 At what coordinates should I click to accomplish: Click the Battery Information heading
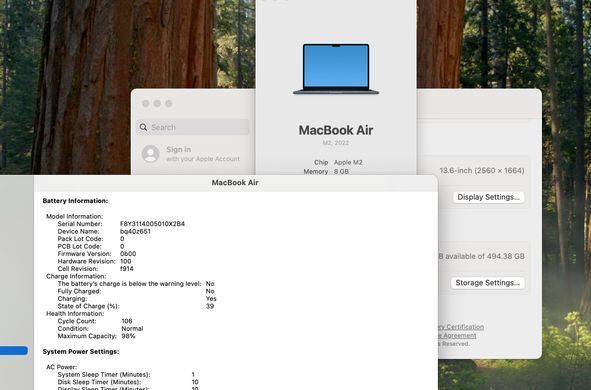click(75, 201)
